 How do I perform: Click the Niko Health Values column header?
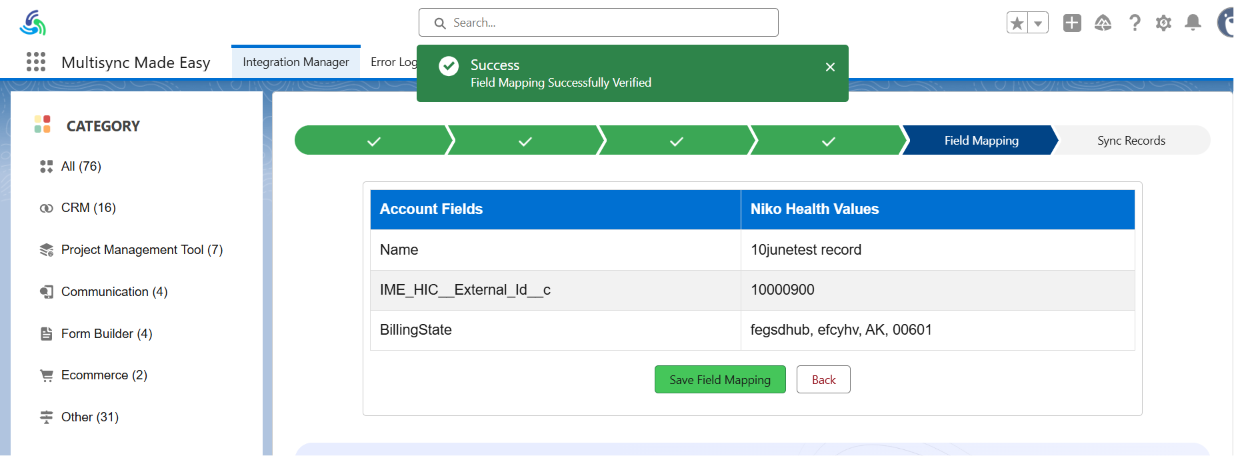pos(938,209)
